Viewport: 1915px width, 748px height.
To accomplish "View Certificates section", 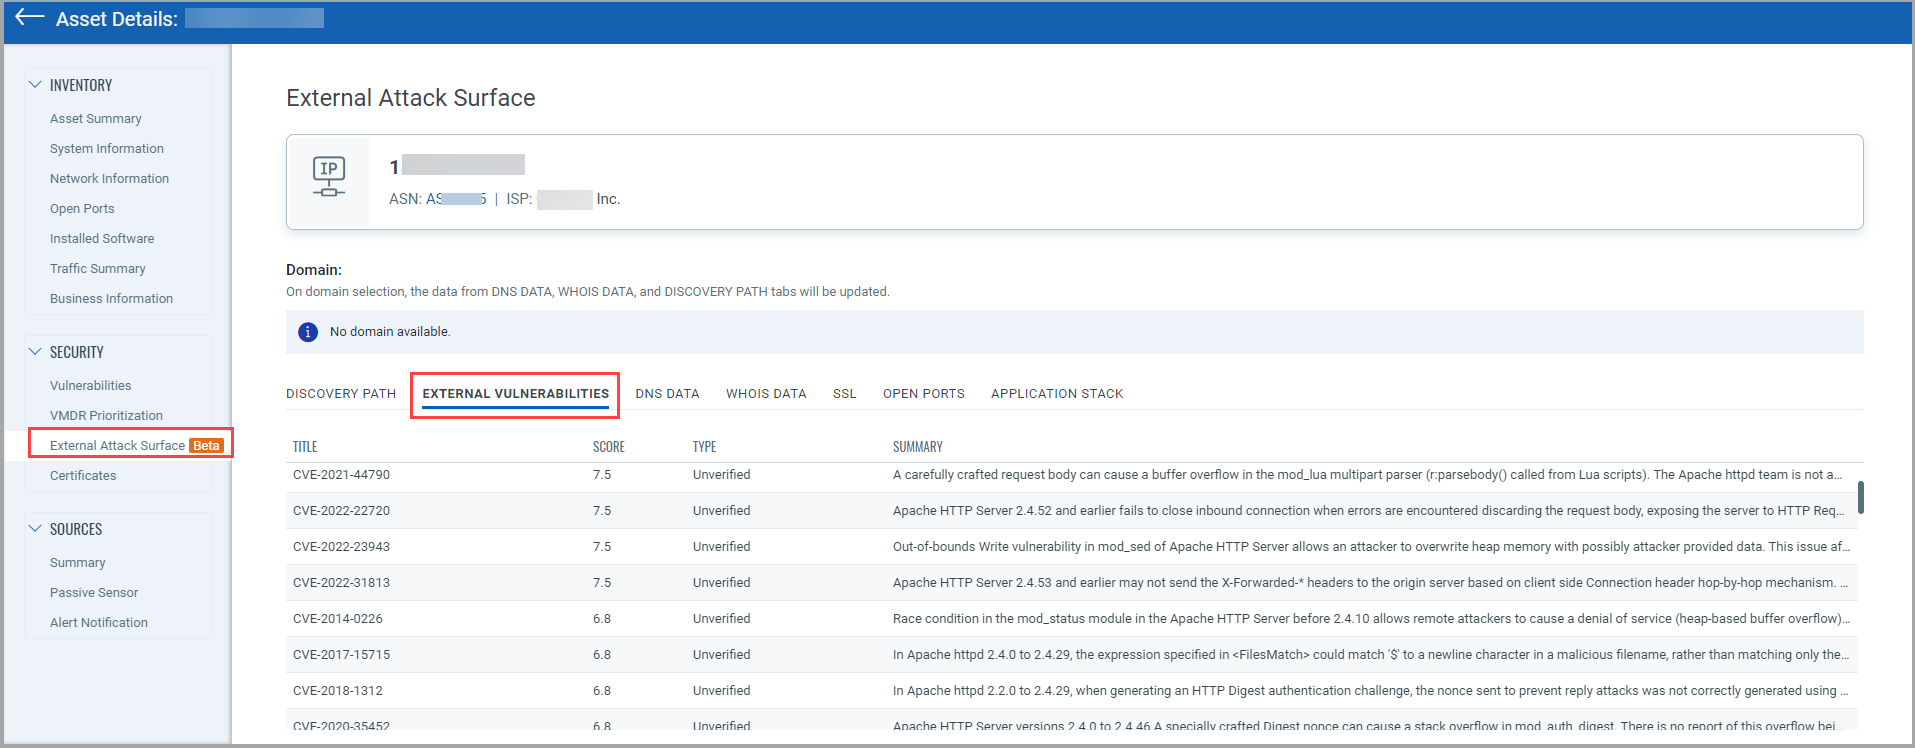I will click(83, 476).
